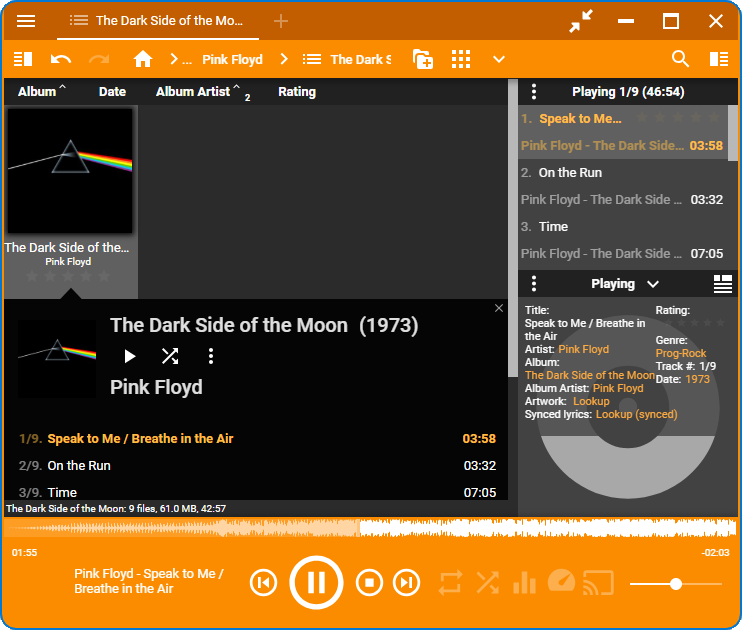
Task: Select The Dark Side of the Mo... tab
Action: (158, 21)
